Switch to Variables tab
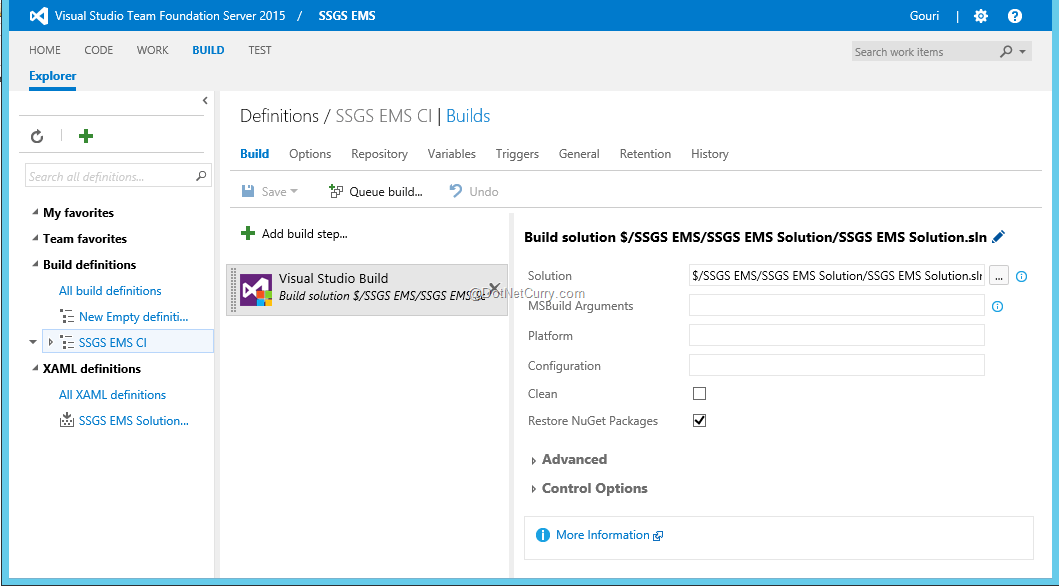This screenshot has height=586, width=1059. [452, 154]
